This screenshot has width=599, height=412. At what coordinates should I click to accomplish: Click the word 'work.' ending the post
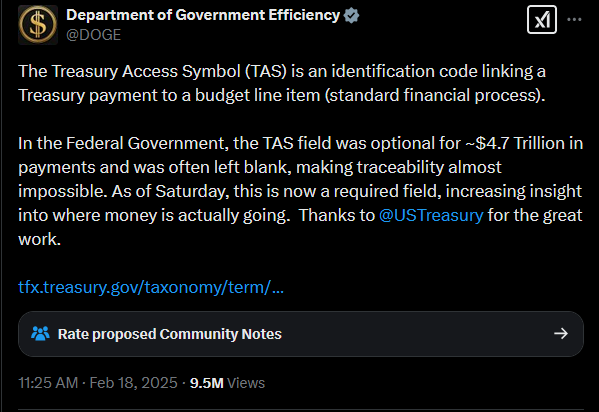tap(40, 239)
